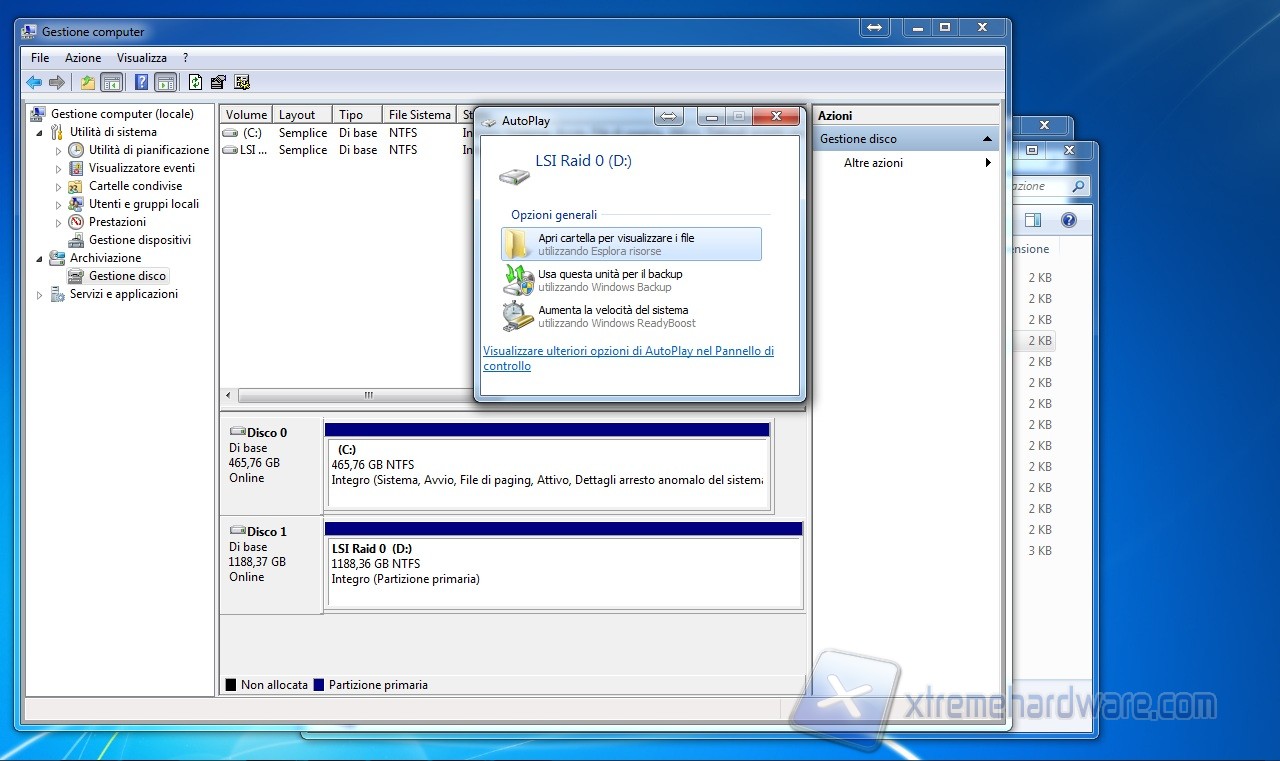Expand the Utilità di pianificazione node
The image size is (1280, 761).
pos(59,150)
